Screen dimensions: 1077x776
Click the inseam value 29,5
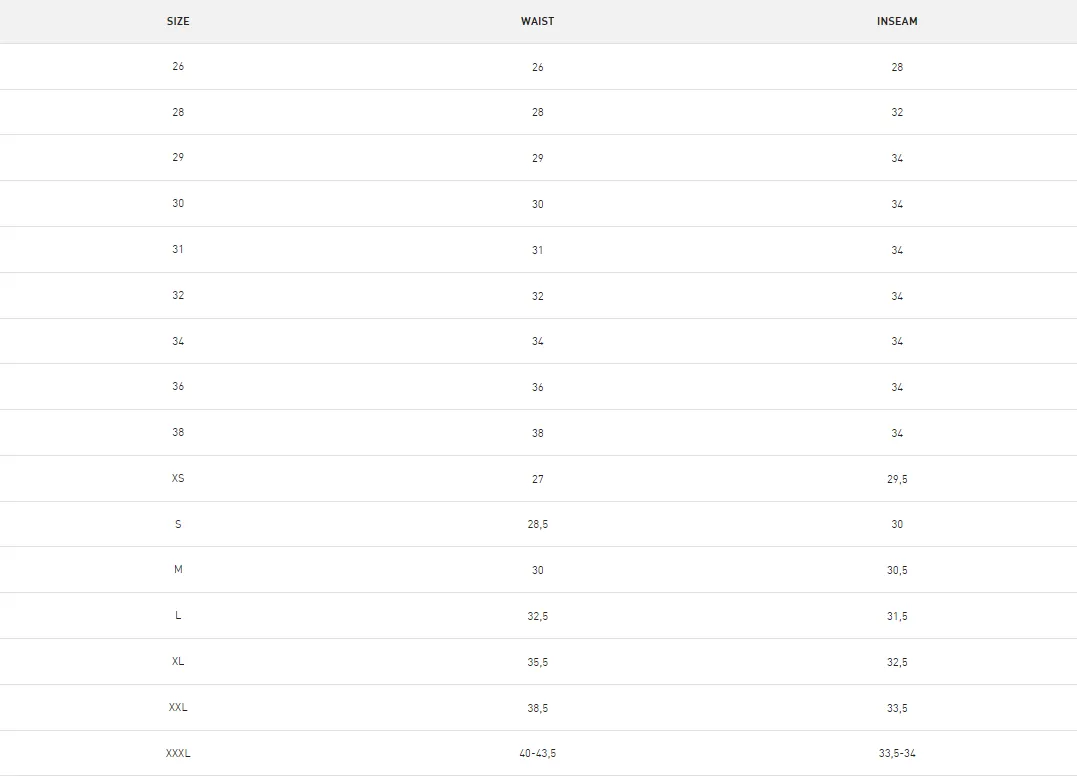tap(897, 479)
